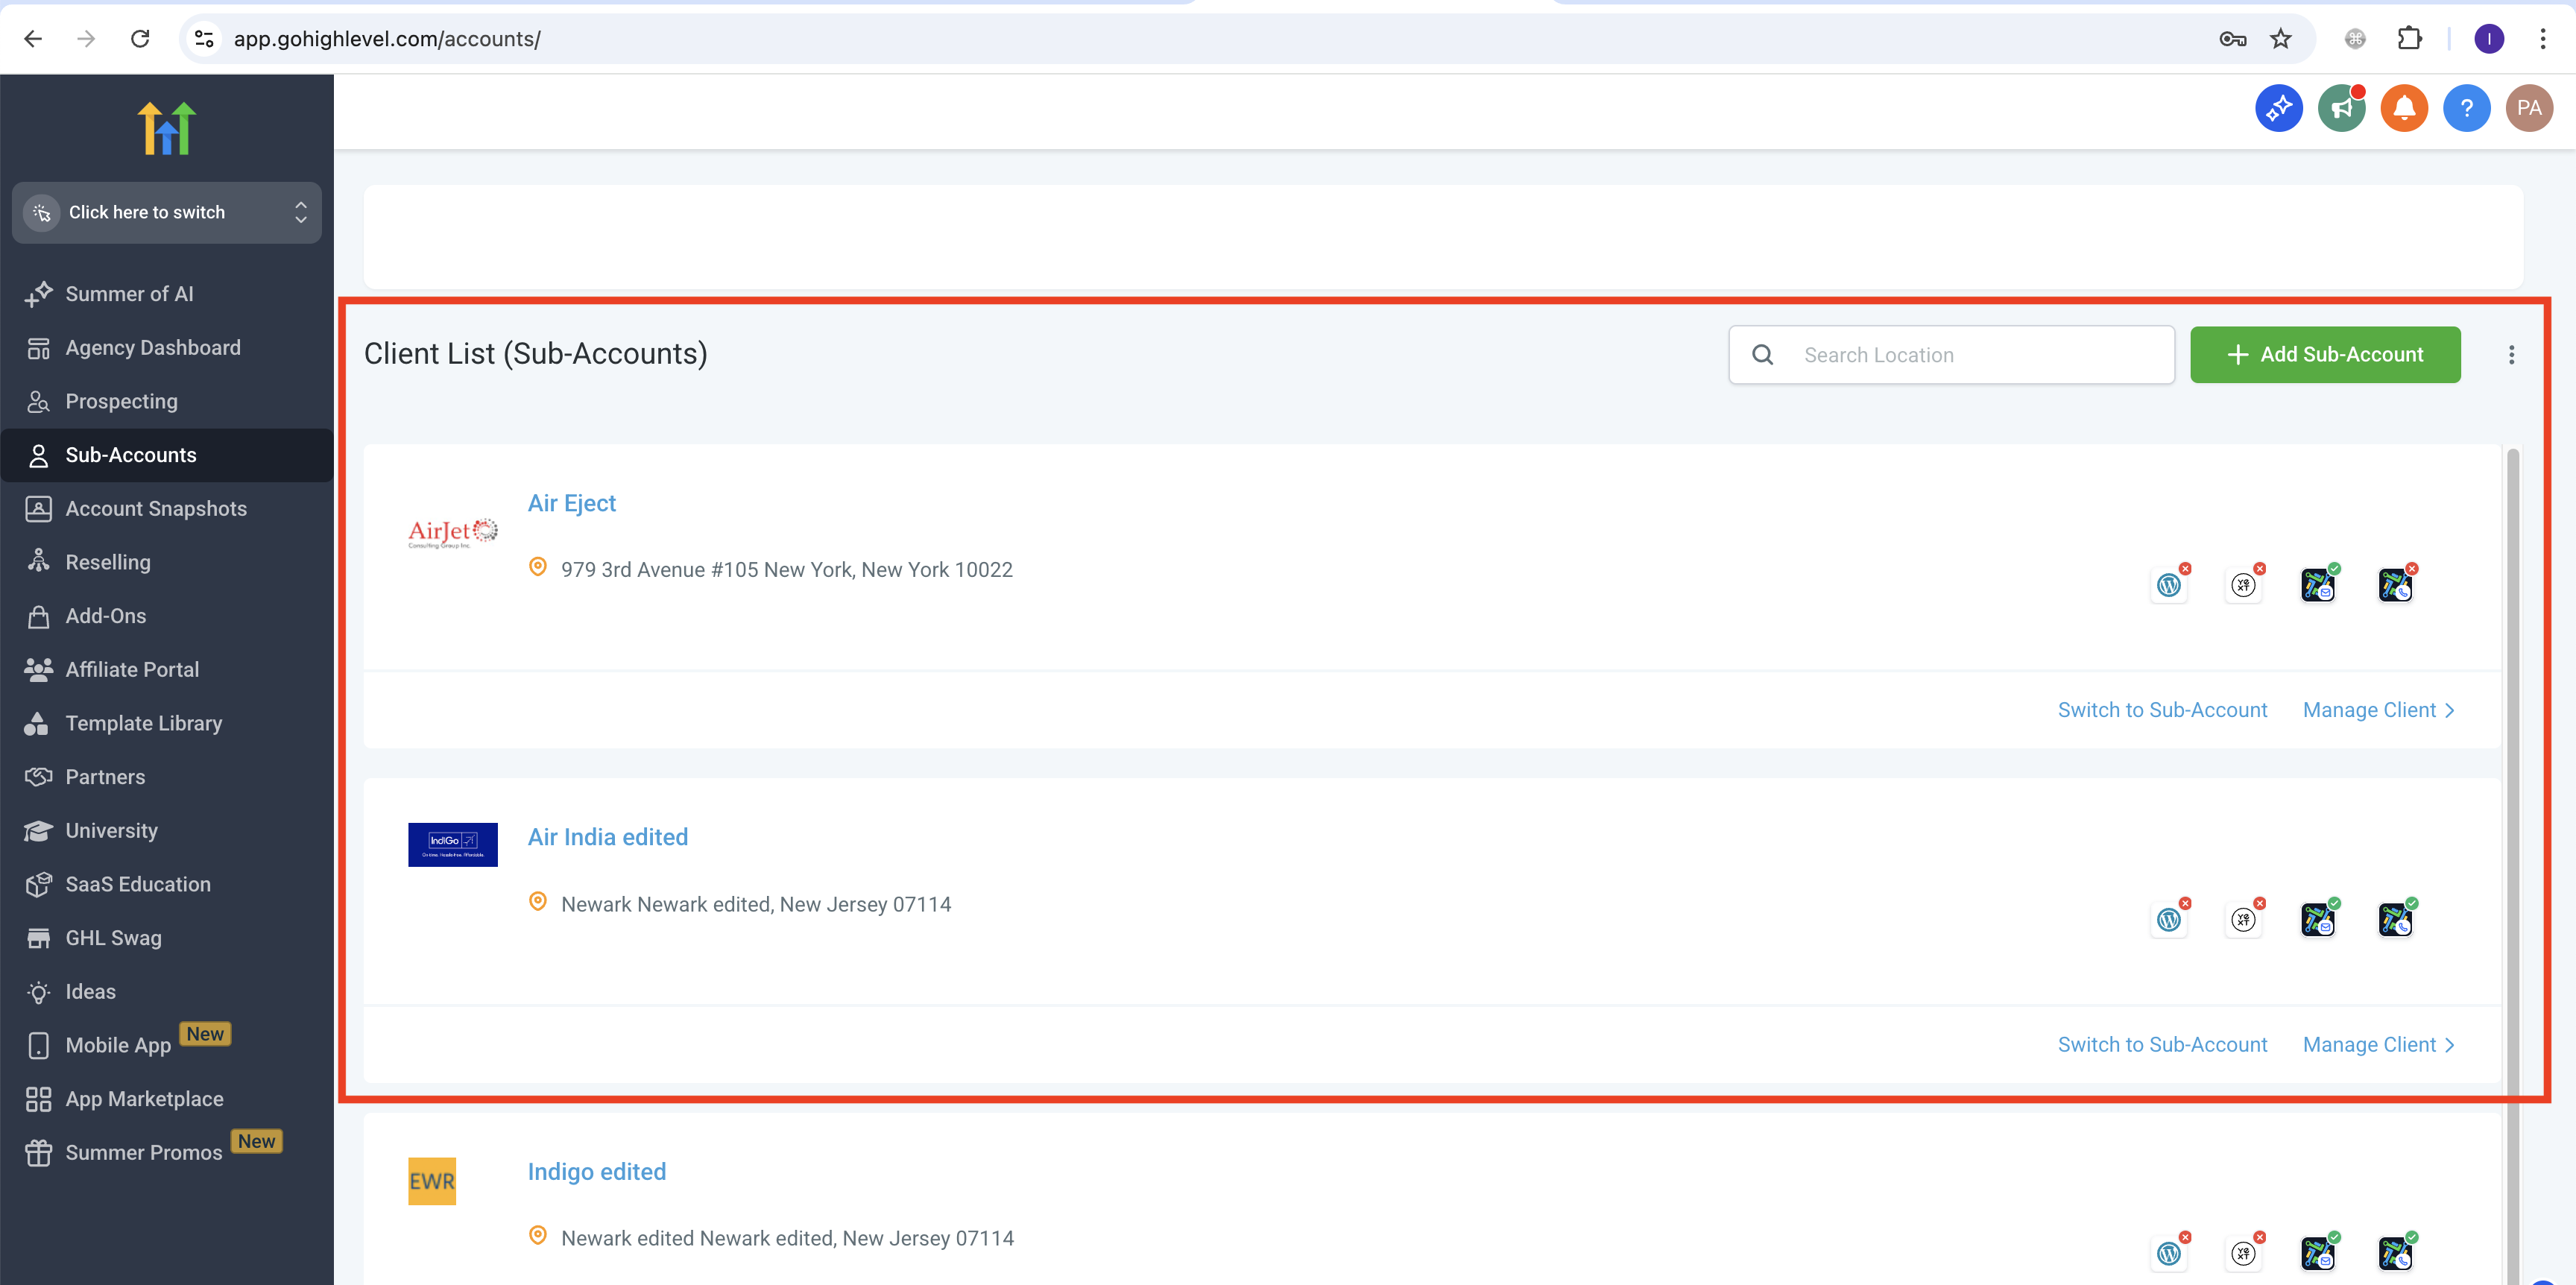Screen dimensions: 2576x1285
Task: Open three-dot menu beside Add Sub-Account
Action: point(2511,355)
